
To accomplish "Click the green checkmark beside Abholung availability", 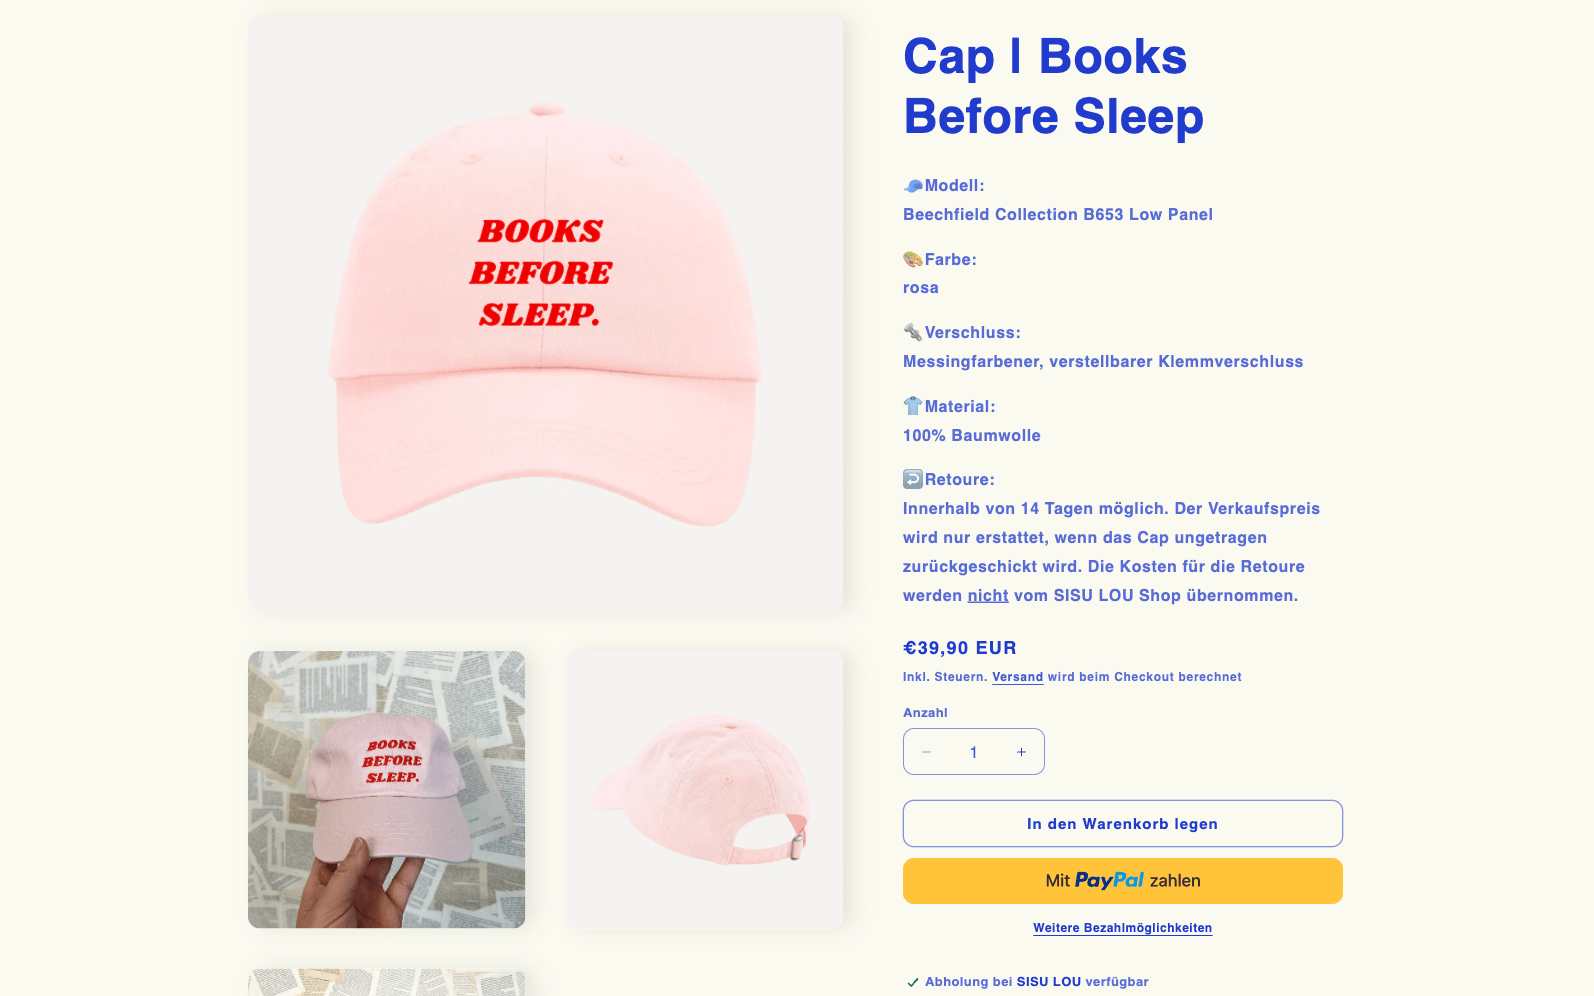I will click(x=912, y=982).
